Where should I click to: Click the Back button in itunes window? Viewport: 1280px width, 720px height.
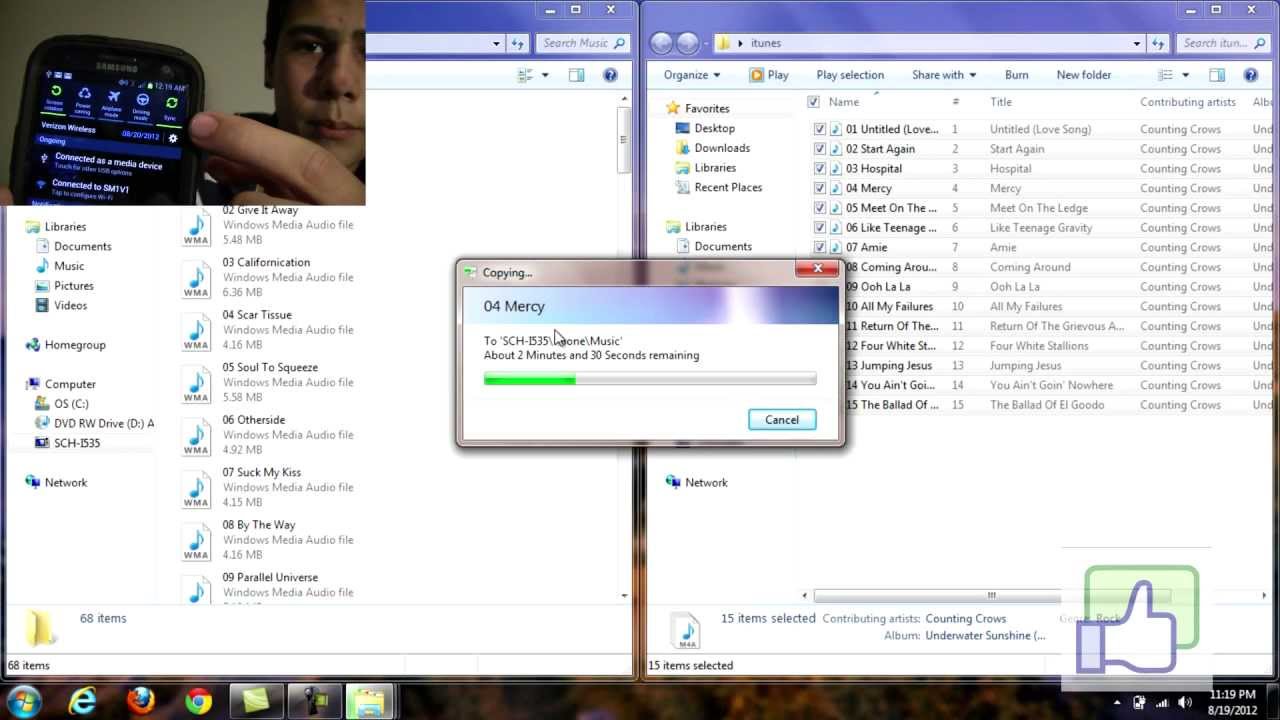[661, 43]
